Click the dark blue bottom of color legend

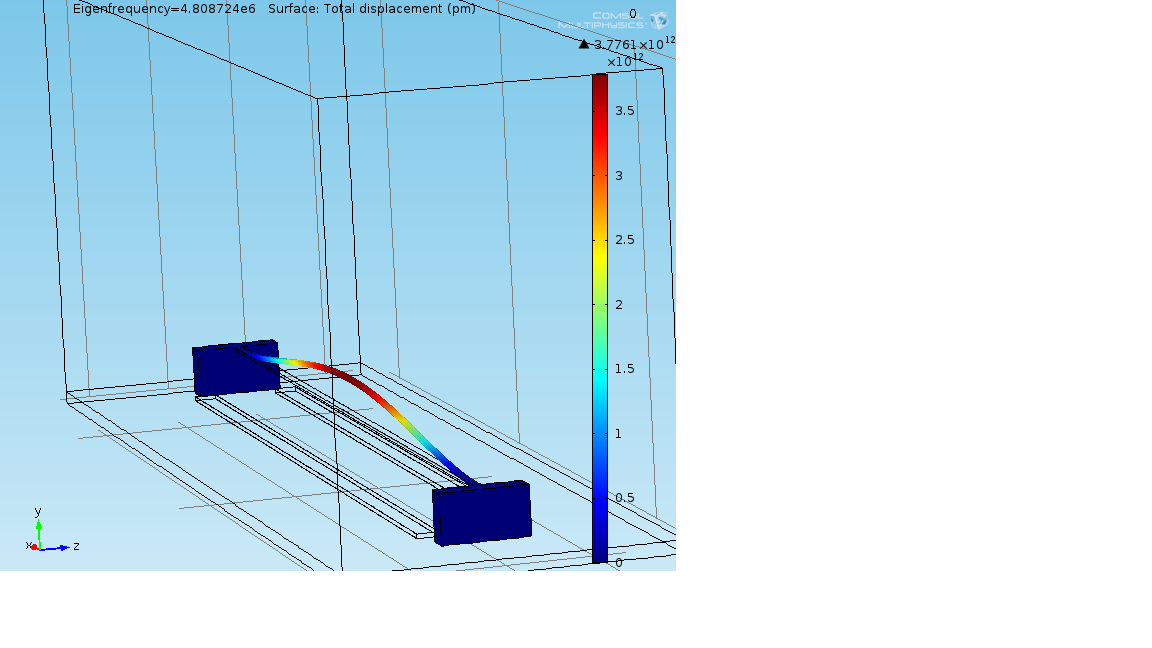pos(599,552)
